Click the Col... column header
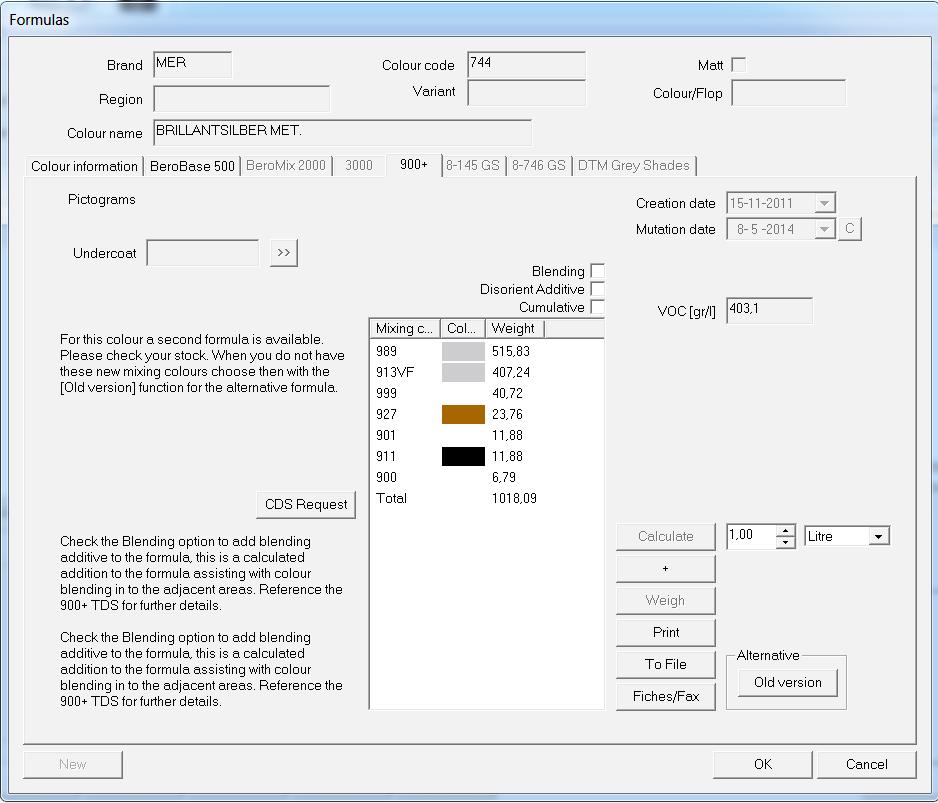 462,328
